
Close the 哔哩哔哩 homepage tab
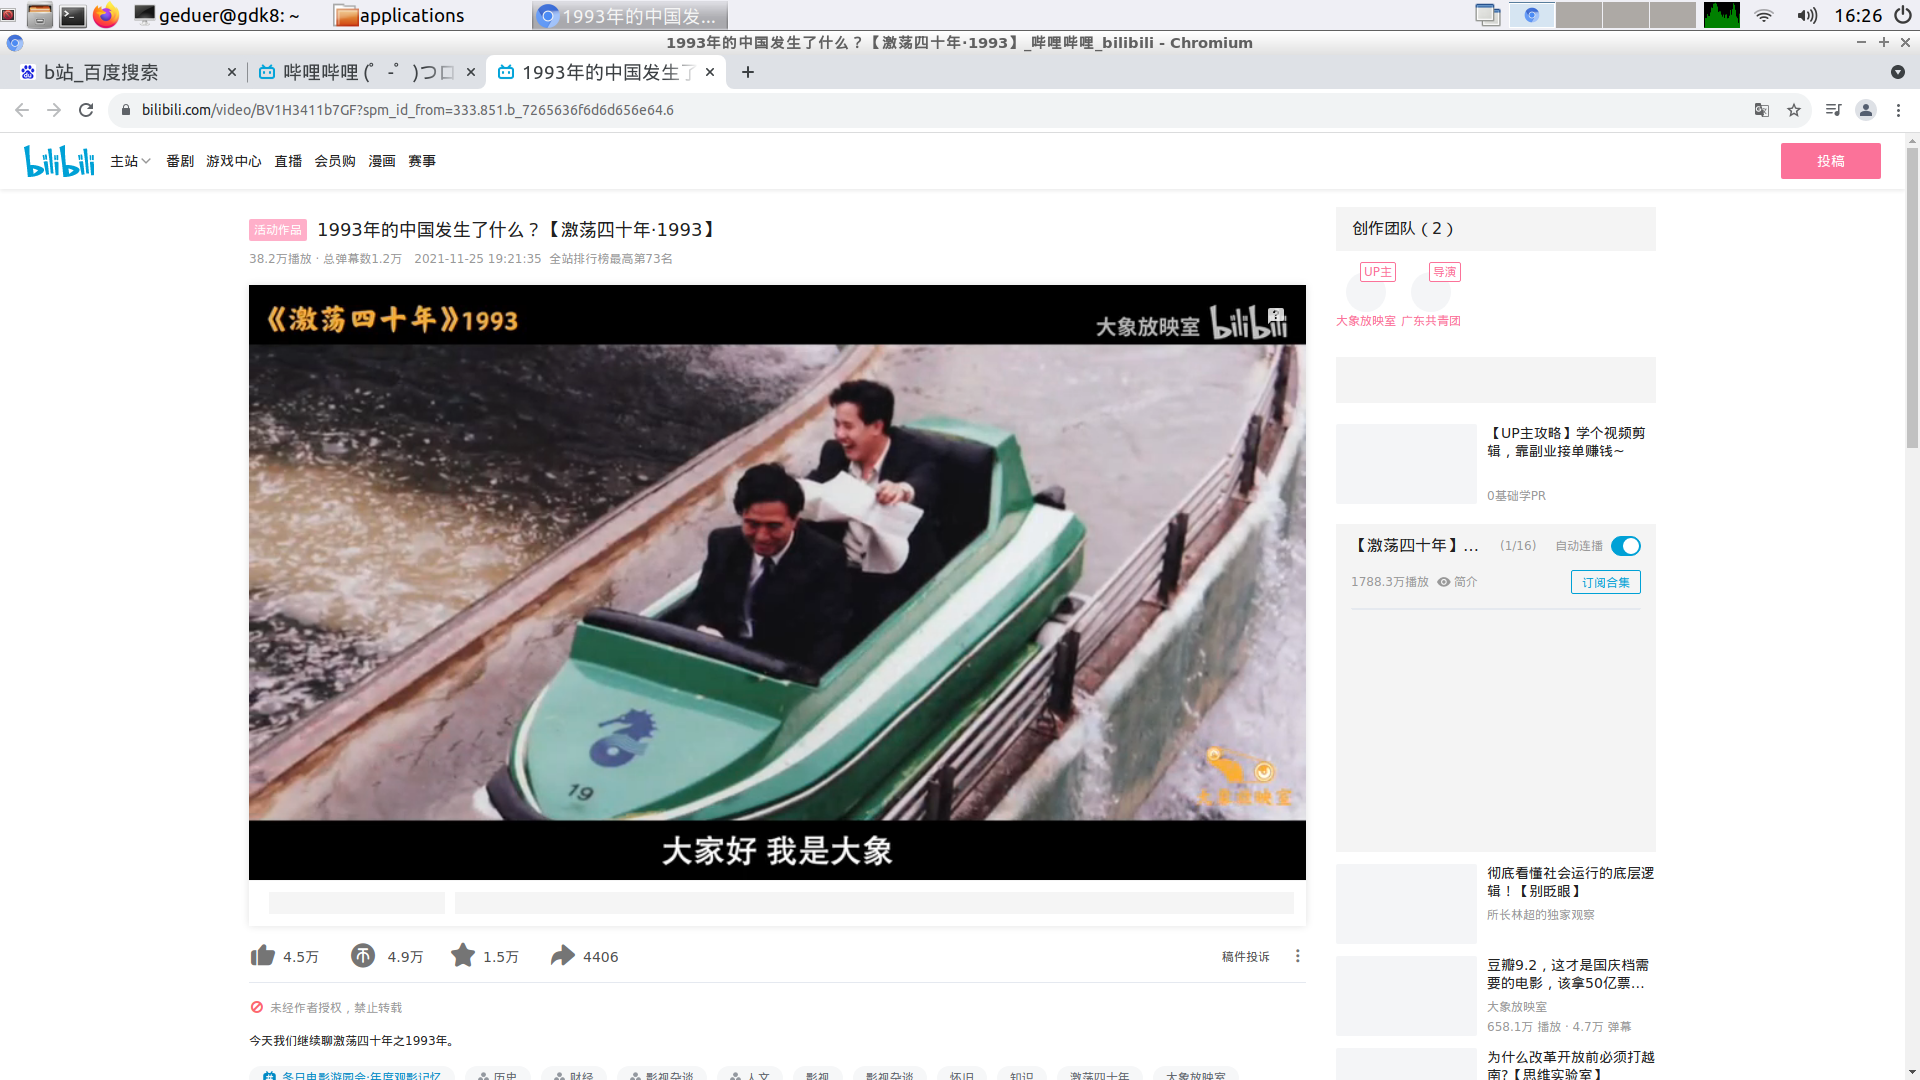coord(471,72)
